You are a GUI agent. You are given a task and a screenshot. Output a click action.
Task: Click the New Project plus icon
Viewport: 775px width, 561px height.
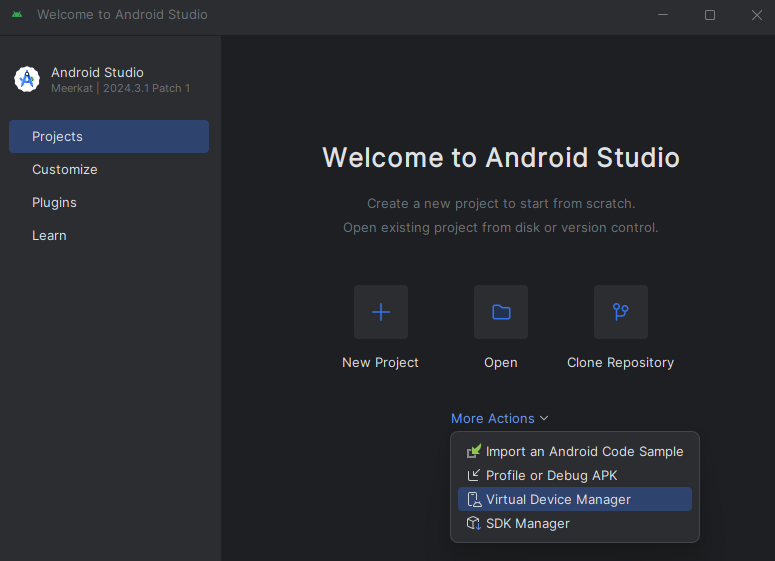[381, 312]
